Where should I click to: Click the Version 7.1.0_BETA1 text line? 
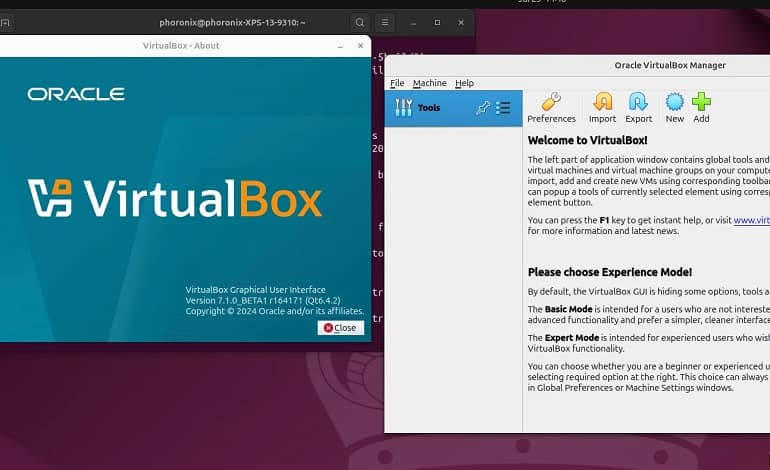coord(263,301)
